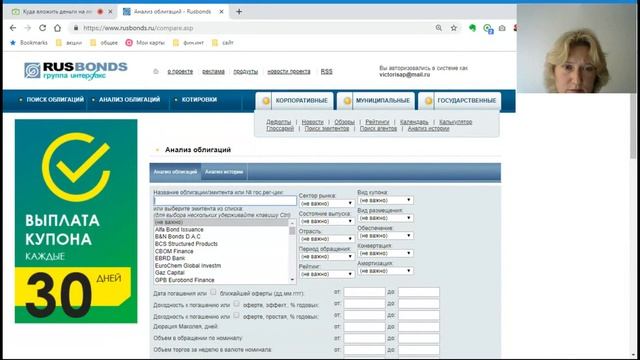Click the browser forward arrow
Screen dimensions: 640x360
(x=28, y=28)
